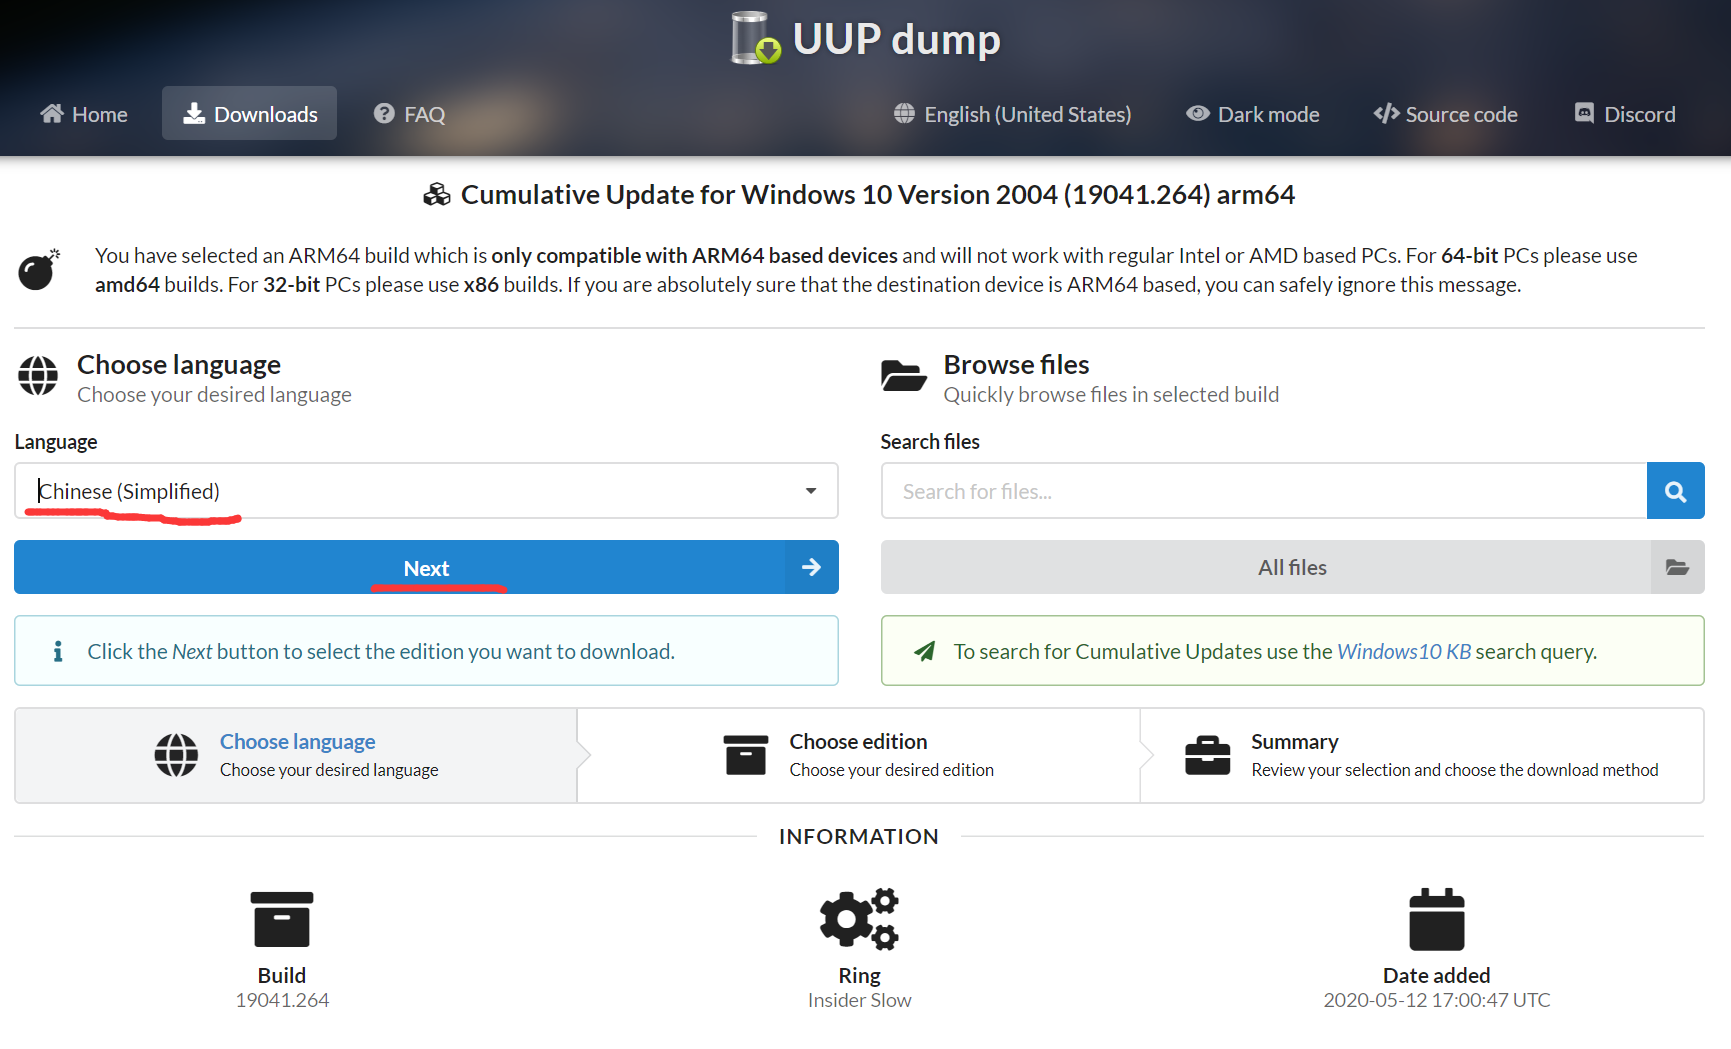
Task: Click the archive box icon for Choose edition
Action: 745,755
